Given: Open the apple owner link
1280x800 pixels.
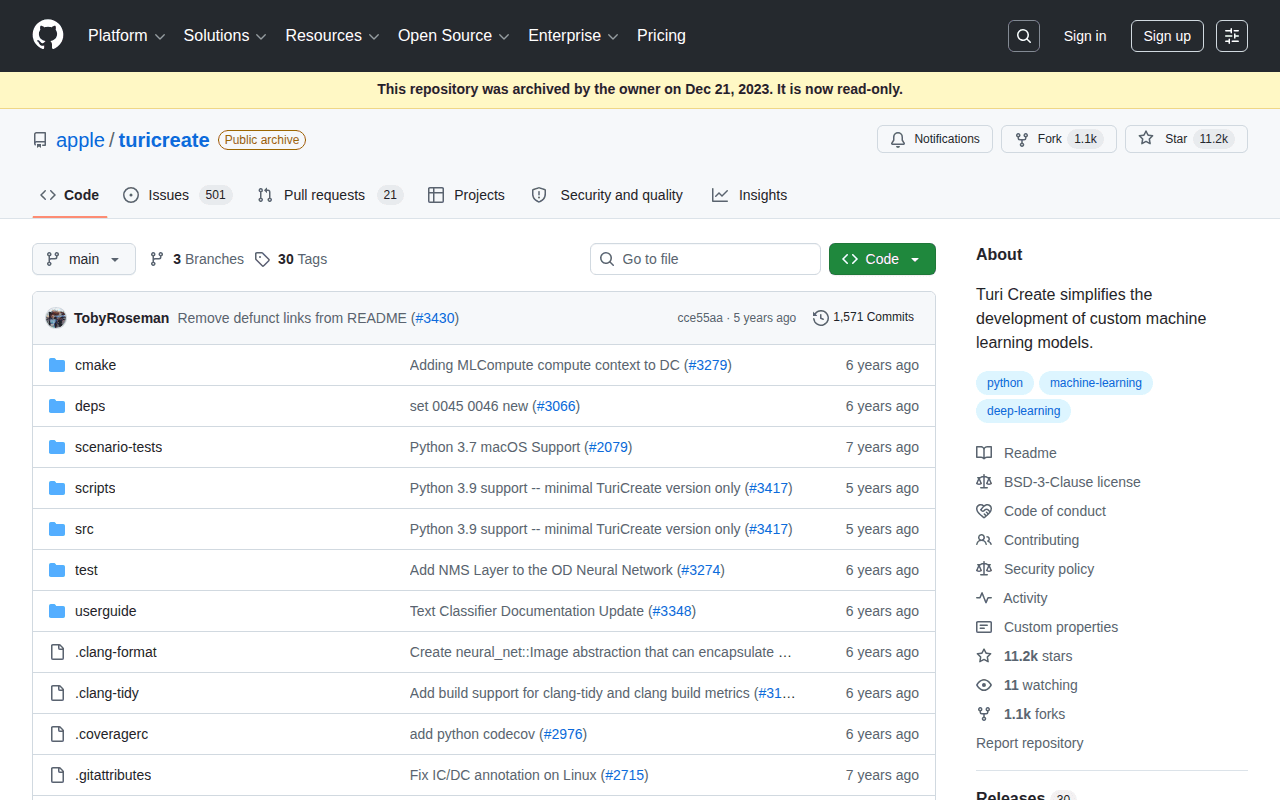Looking at the screenshot, I should tap(81, 140).
